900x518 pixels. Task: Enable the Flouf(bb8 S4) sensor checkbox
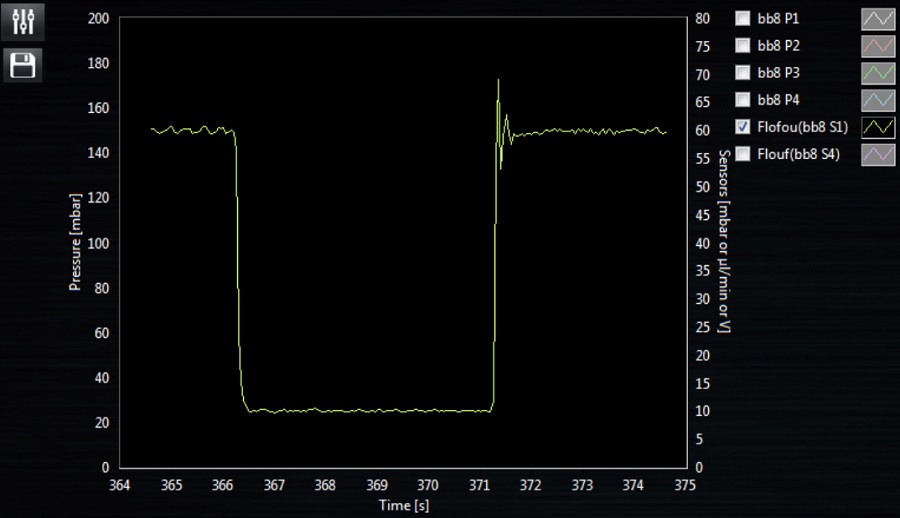[742, 153]
